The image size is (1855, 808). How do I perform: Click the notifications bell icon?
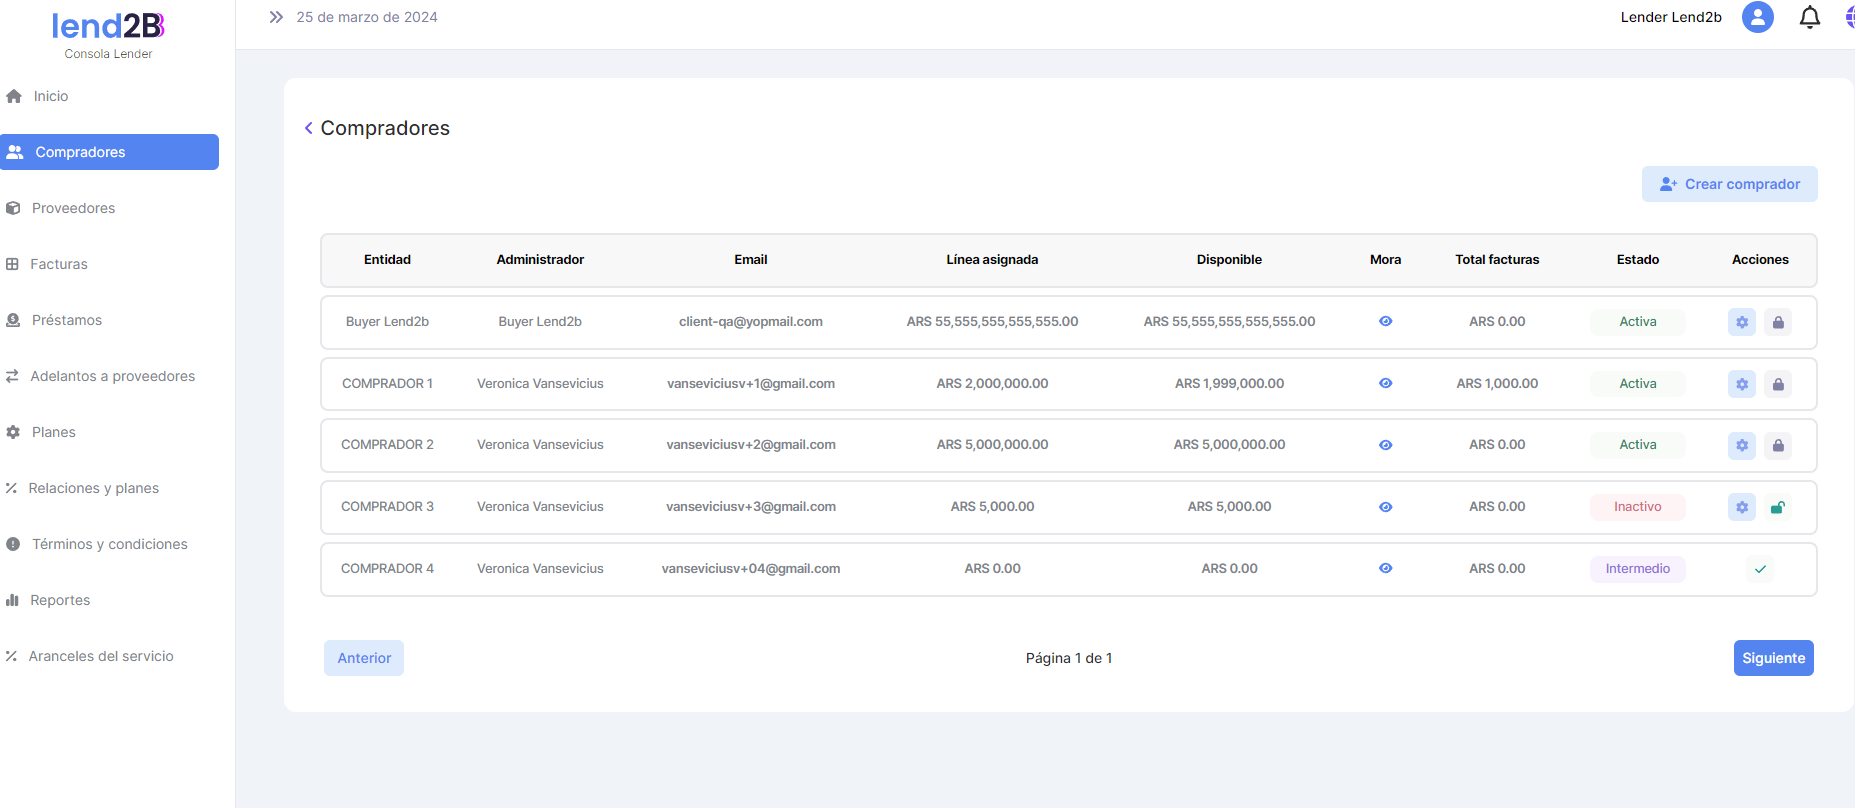(1809, 18)
